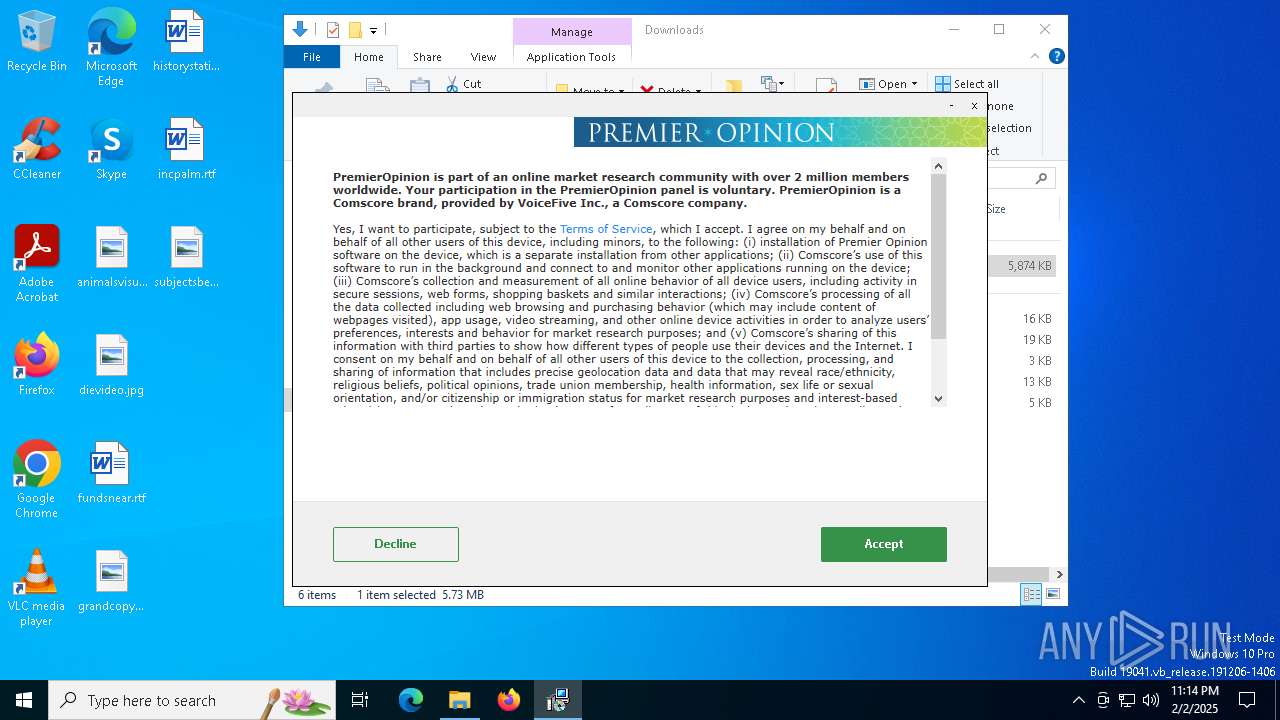The width and height of the screenshot is (1280, 720).
Task: Select animalsvisu image file on desktop
Action: point(111,258)
